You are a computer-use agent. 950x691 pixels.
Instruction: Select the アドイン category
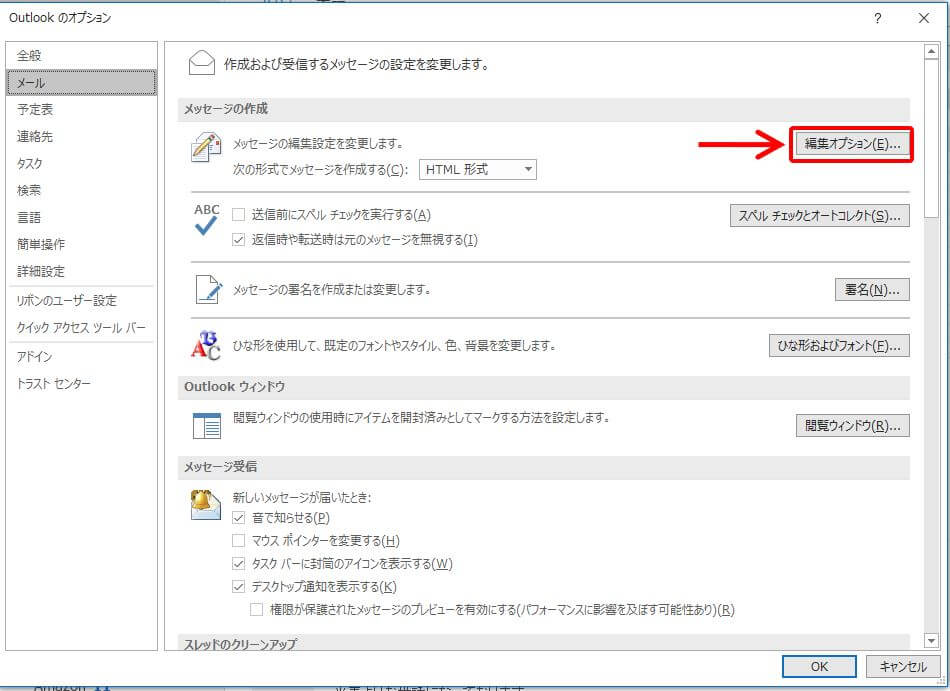pyautogui.click(x=81, y=357)
